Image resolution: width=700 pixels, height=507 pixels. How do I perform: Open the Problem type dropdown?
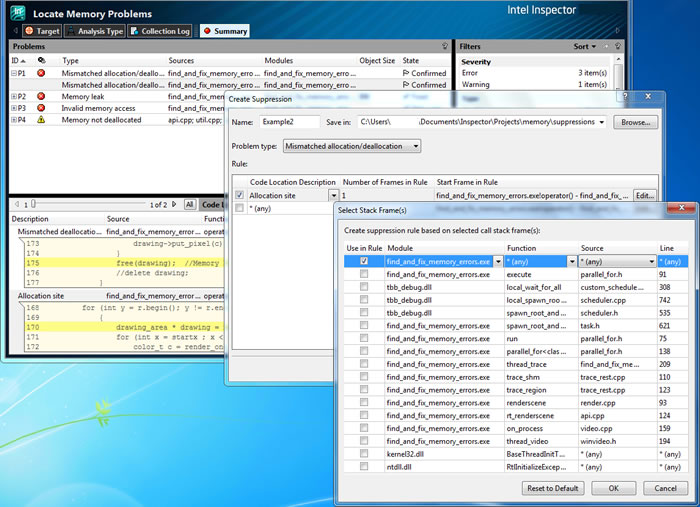click(x=350, y=146)
